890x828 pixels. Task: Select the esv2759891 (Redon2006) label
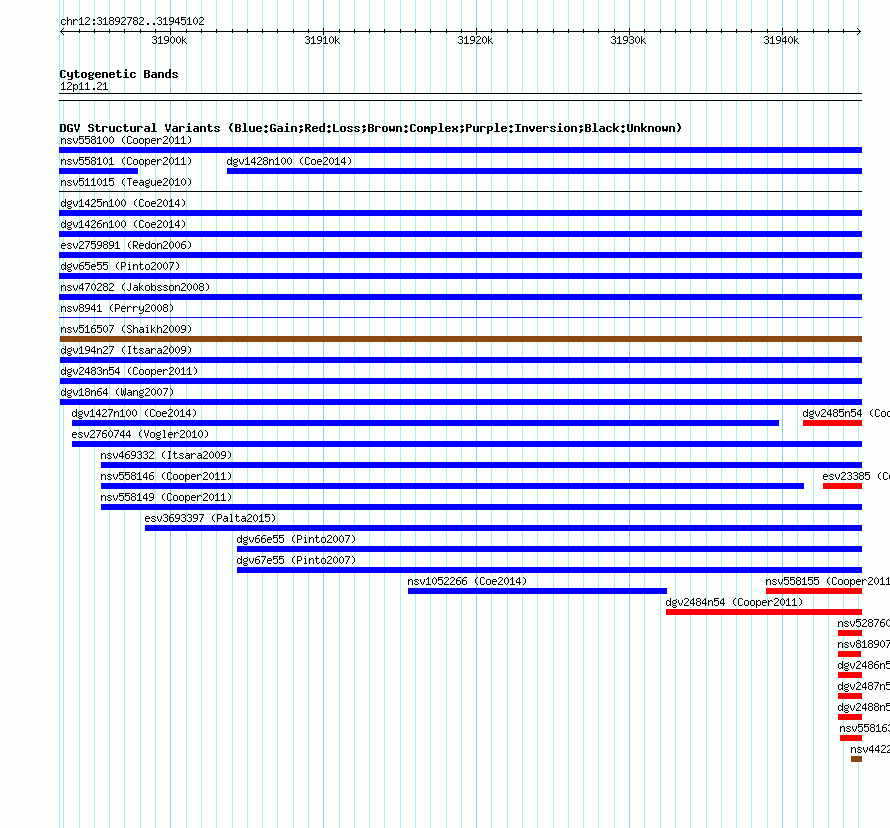pyautogui.click(x=126, y=245)
